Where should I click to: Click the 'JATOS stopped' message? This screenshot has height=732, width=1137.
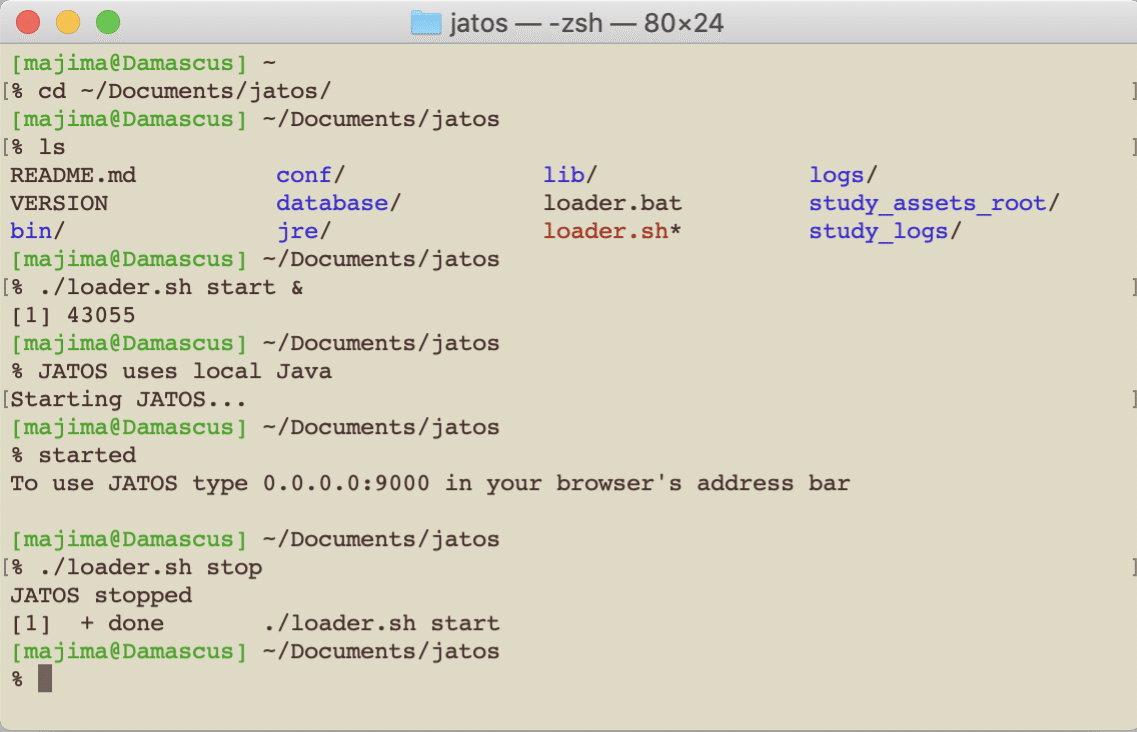pos(102,596)
